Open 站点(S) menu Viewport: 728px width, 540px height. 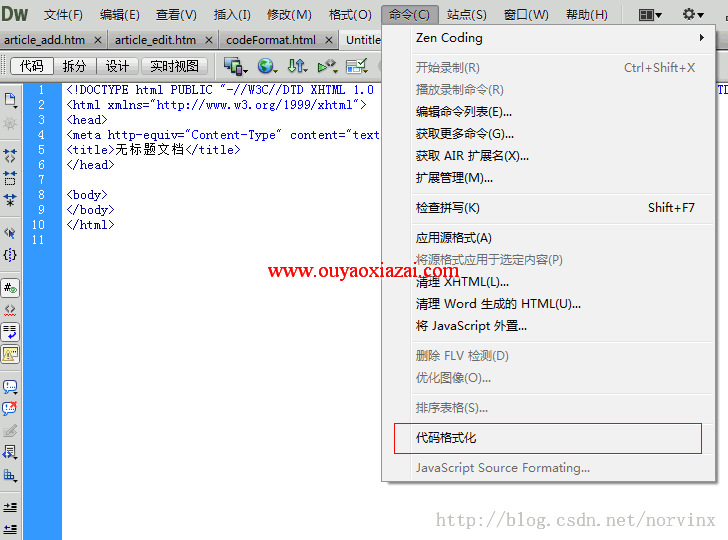click(467, 15)
